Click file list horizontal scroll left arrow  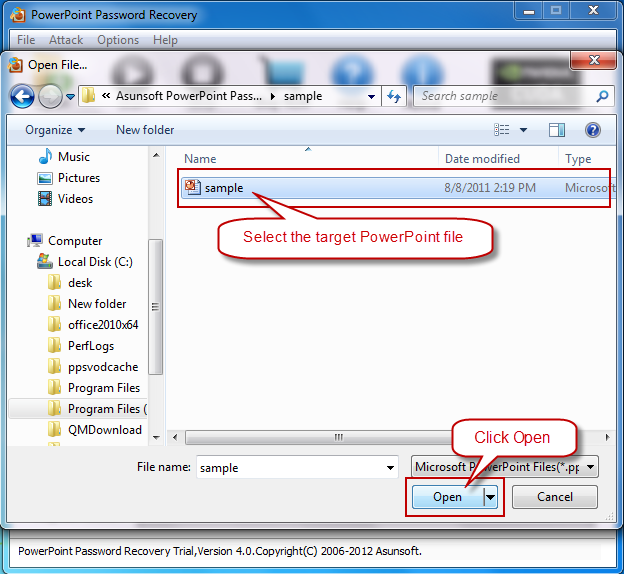(175, 437)
